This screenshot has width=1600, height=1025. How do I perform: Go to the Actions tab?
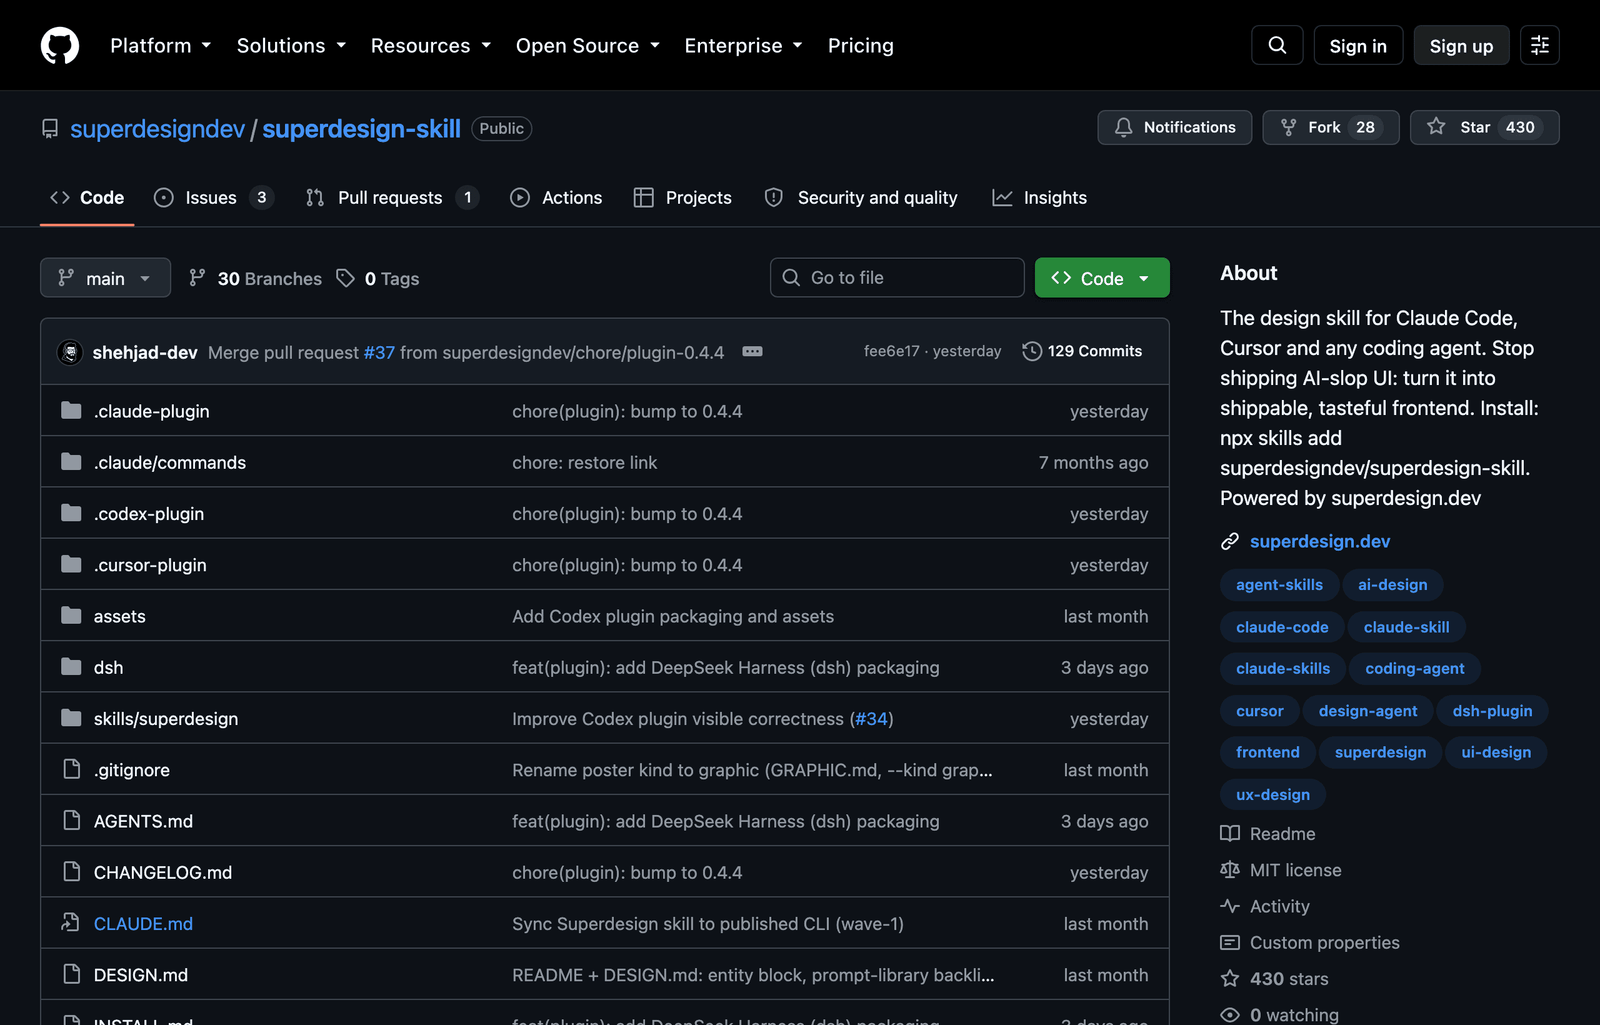(556, 198)
